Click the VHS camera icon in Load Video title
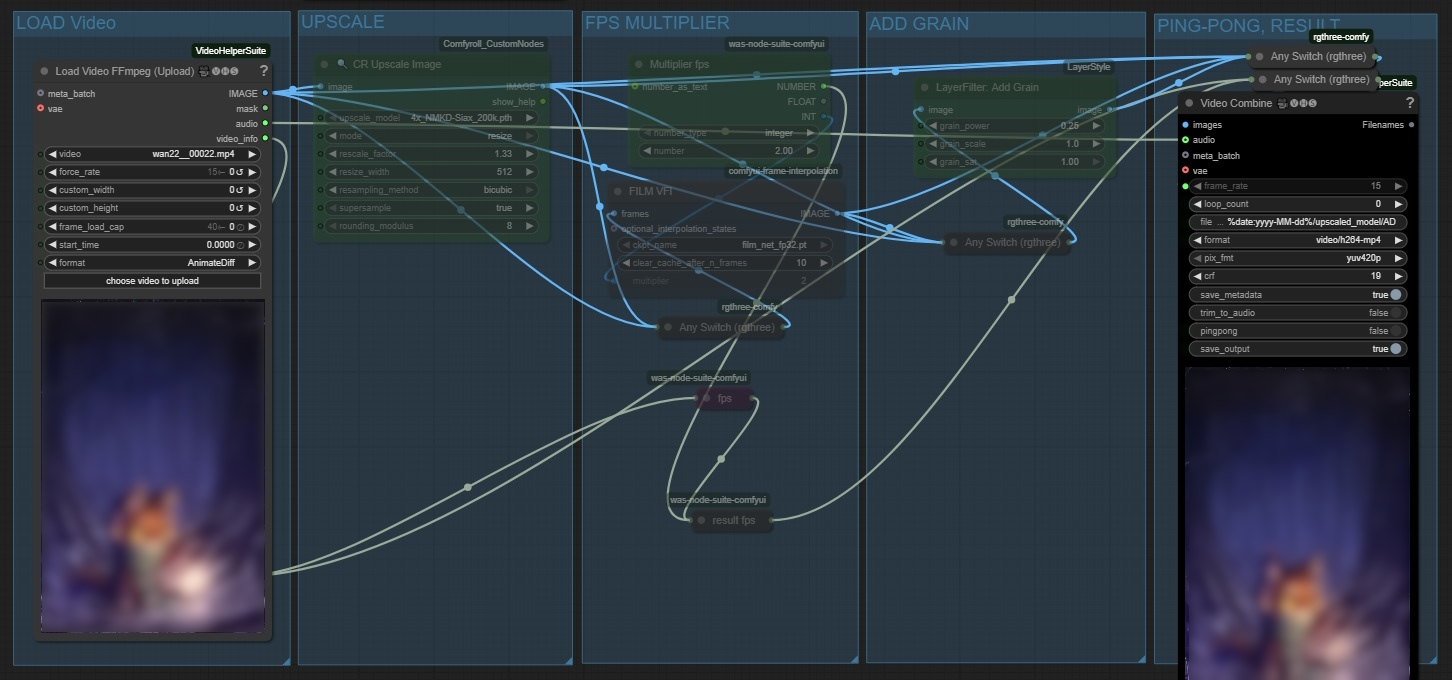1452x680 pixels. (204, 71)
